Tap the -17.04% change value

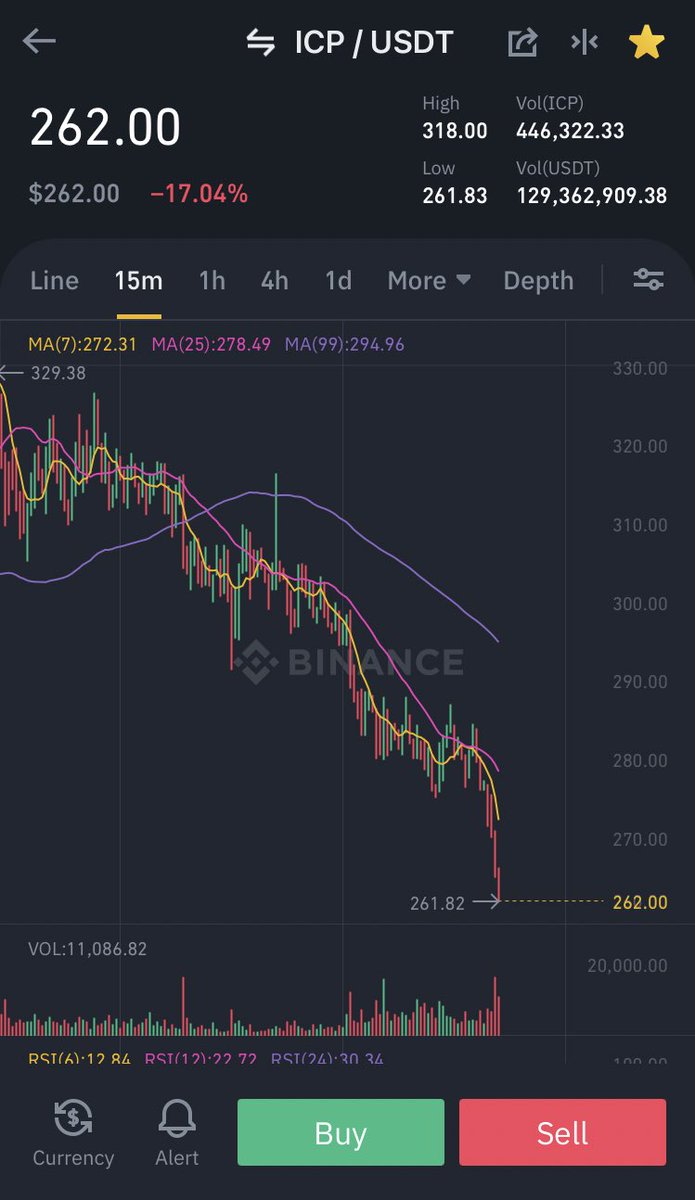199,194
